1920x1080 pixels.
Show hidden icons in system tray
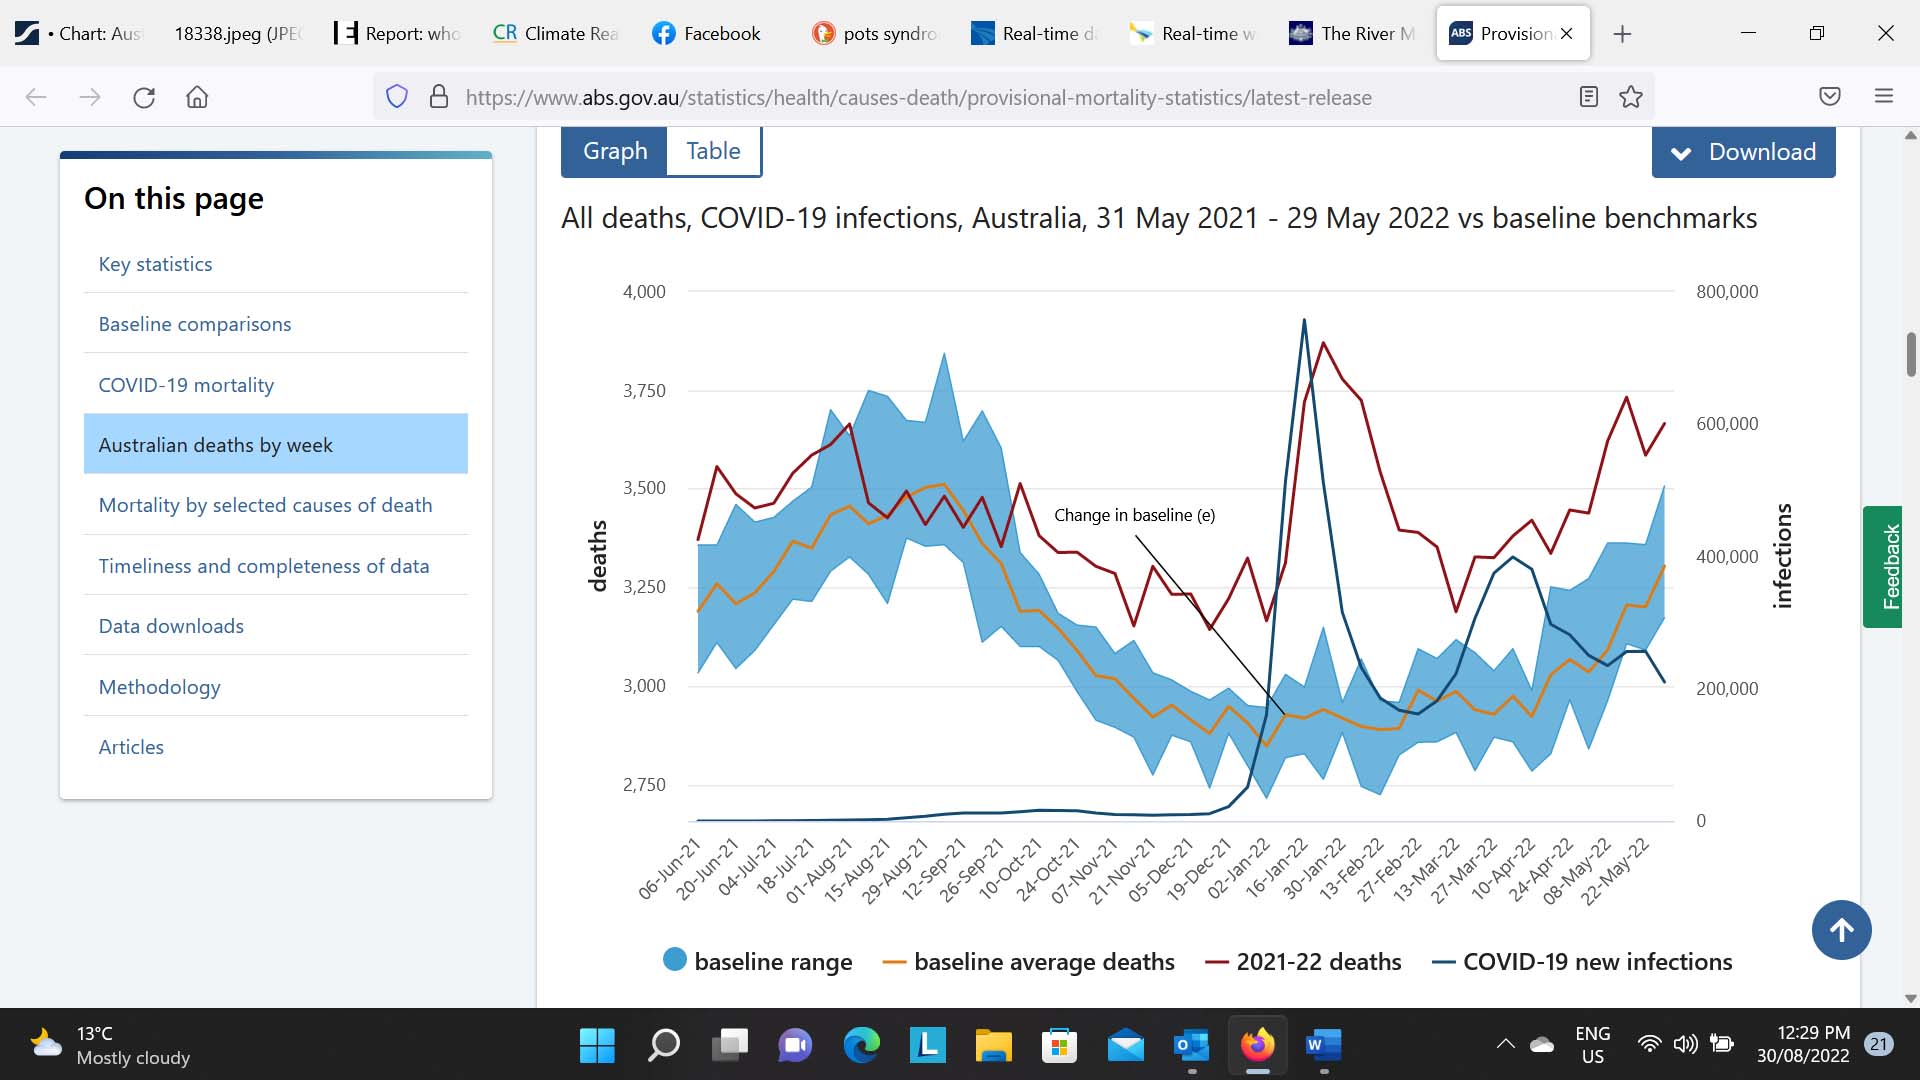1504,1044
